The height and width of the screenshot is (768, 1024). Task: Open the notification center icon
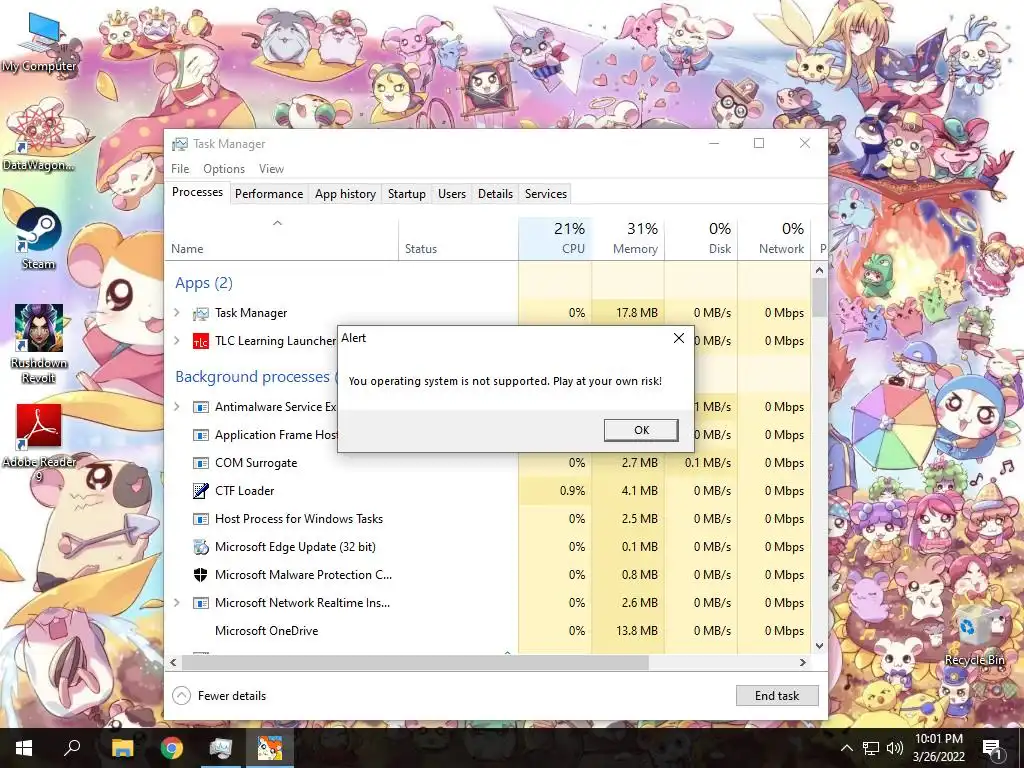(x=992, y=748)
